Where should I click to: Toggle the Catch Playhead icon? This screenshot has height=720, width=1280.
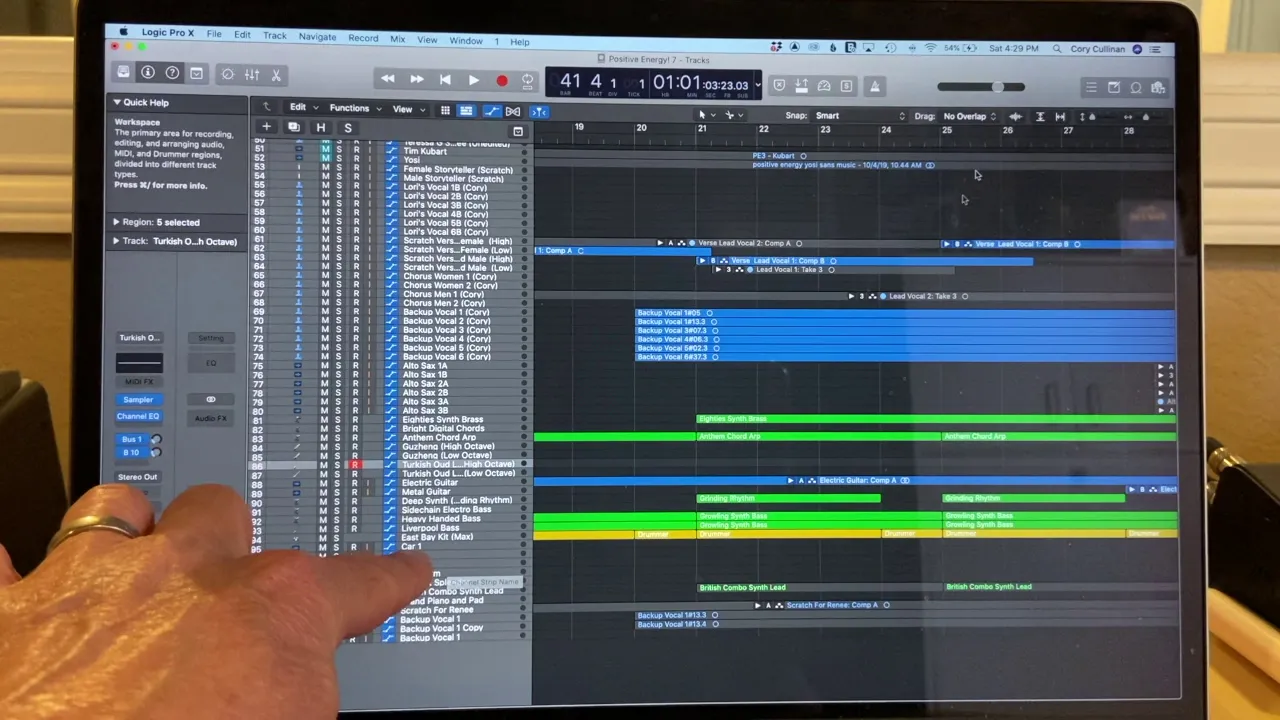[539, 112]
